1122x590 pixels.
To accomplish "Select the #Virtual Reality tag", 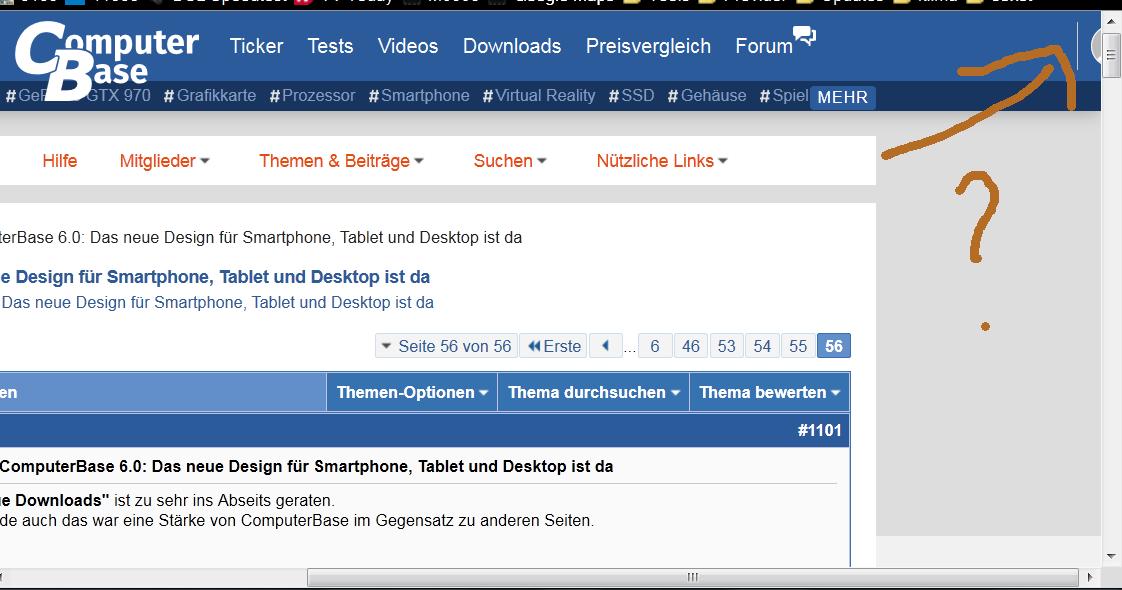I will click(539, 96).
